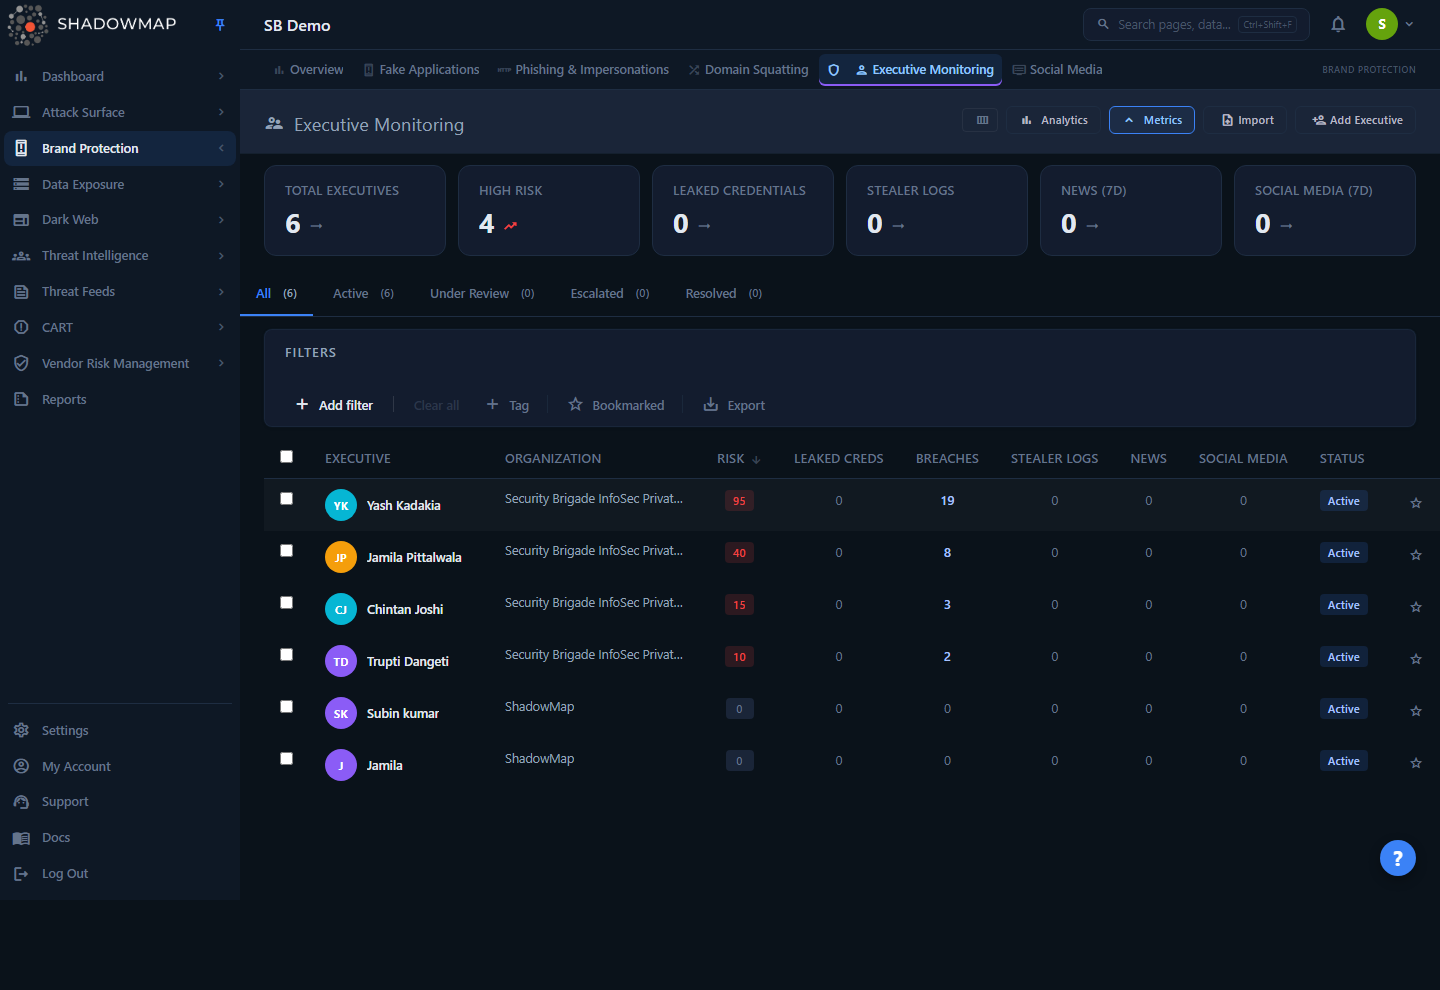Export the executives list
The height and width of the screenshot is (990, 1440).
(x=734, y=405)
